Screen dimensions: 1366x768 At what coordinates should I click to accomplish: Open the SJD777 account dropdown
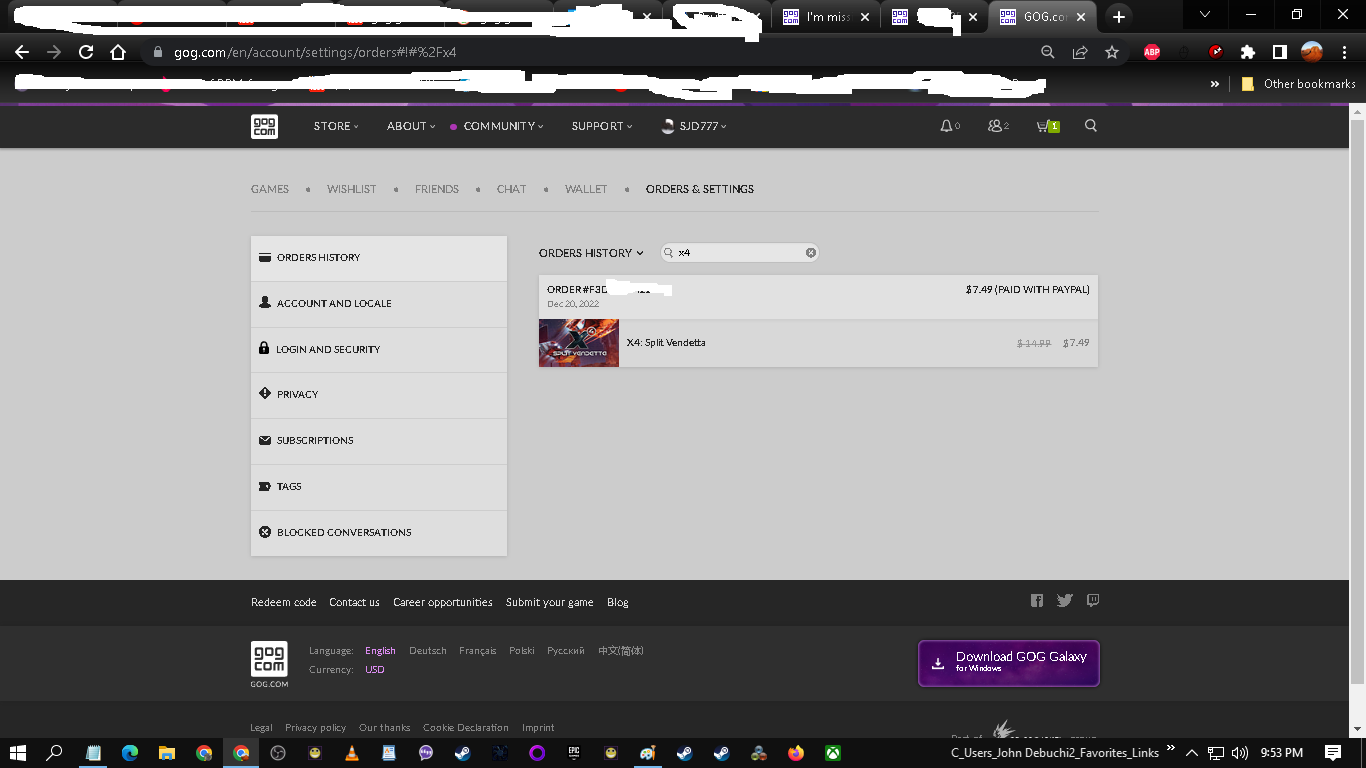[x=694, y=126]
